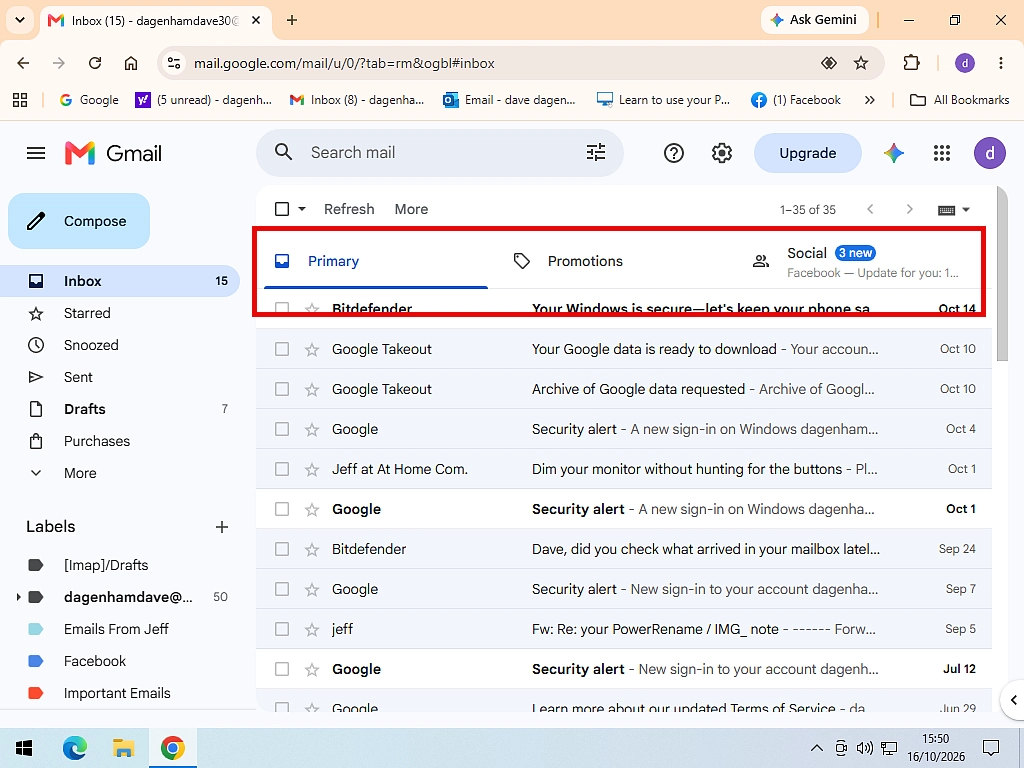Show hidden system tray icons
This screenshot has width=1024, height=768.
point(816,748)
